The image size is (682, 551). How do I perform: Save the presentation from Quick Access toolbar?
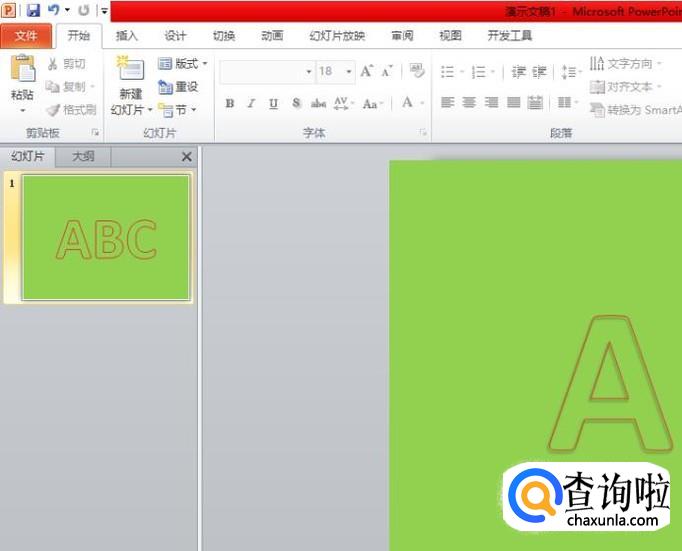tap(33, 10)
